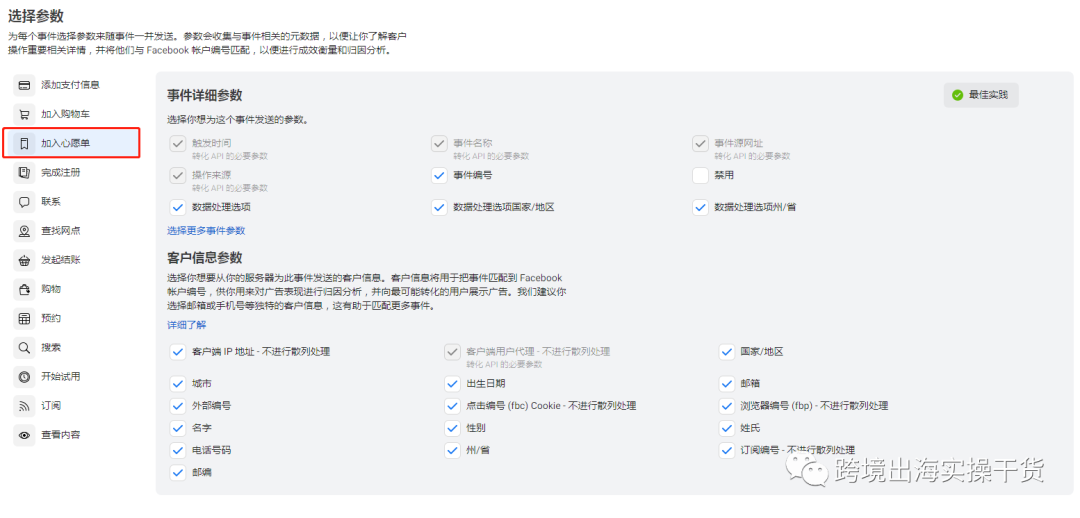Toggle the 出生日期 checkbox
1080x518 pixels.
(452, 384)
